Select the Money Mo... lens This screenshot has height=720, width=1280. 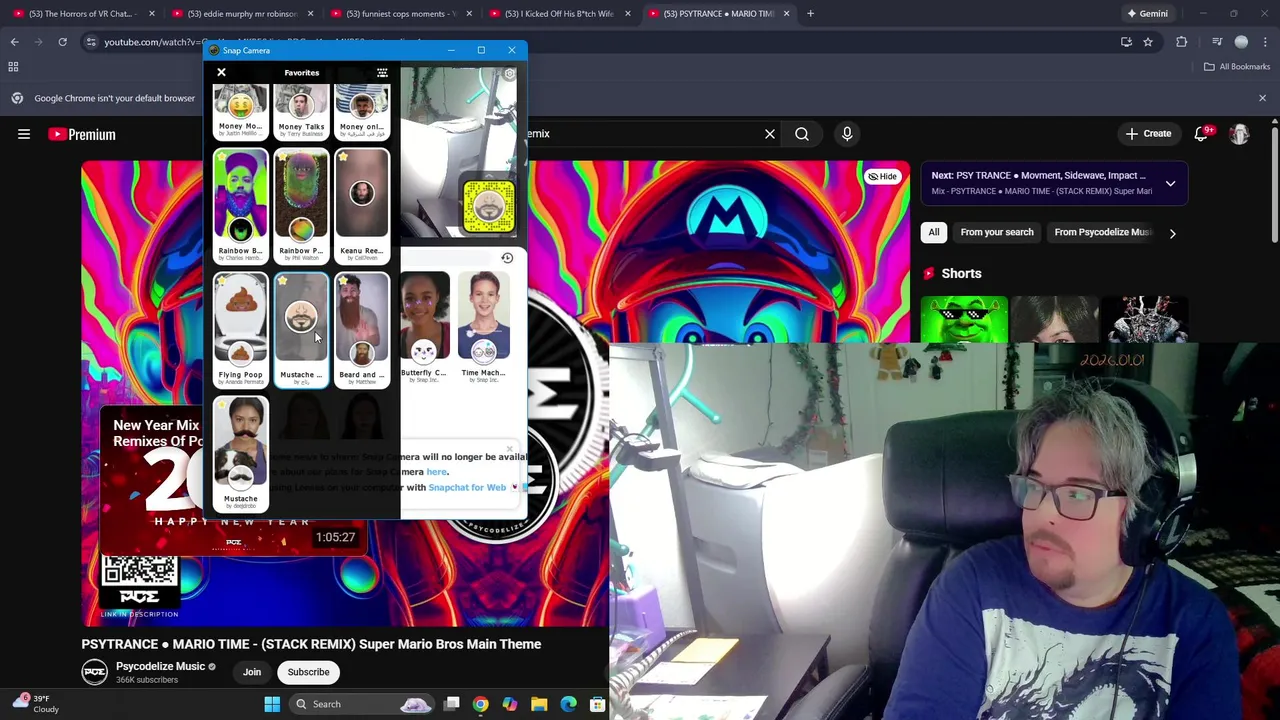point(240,111)
